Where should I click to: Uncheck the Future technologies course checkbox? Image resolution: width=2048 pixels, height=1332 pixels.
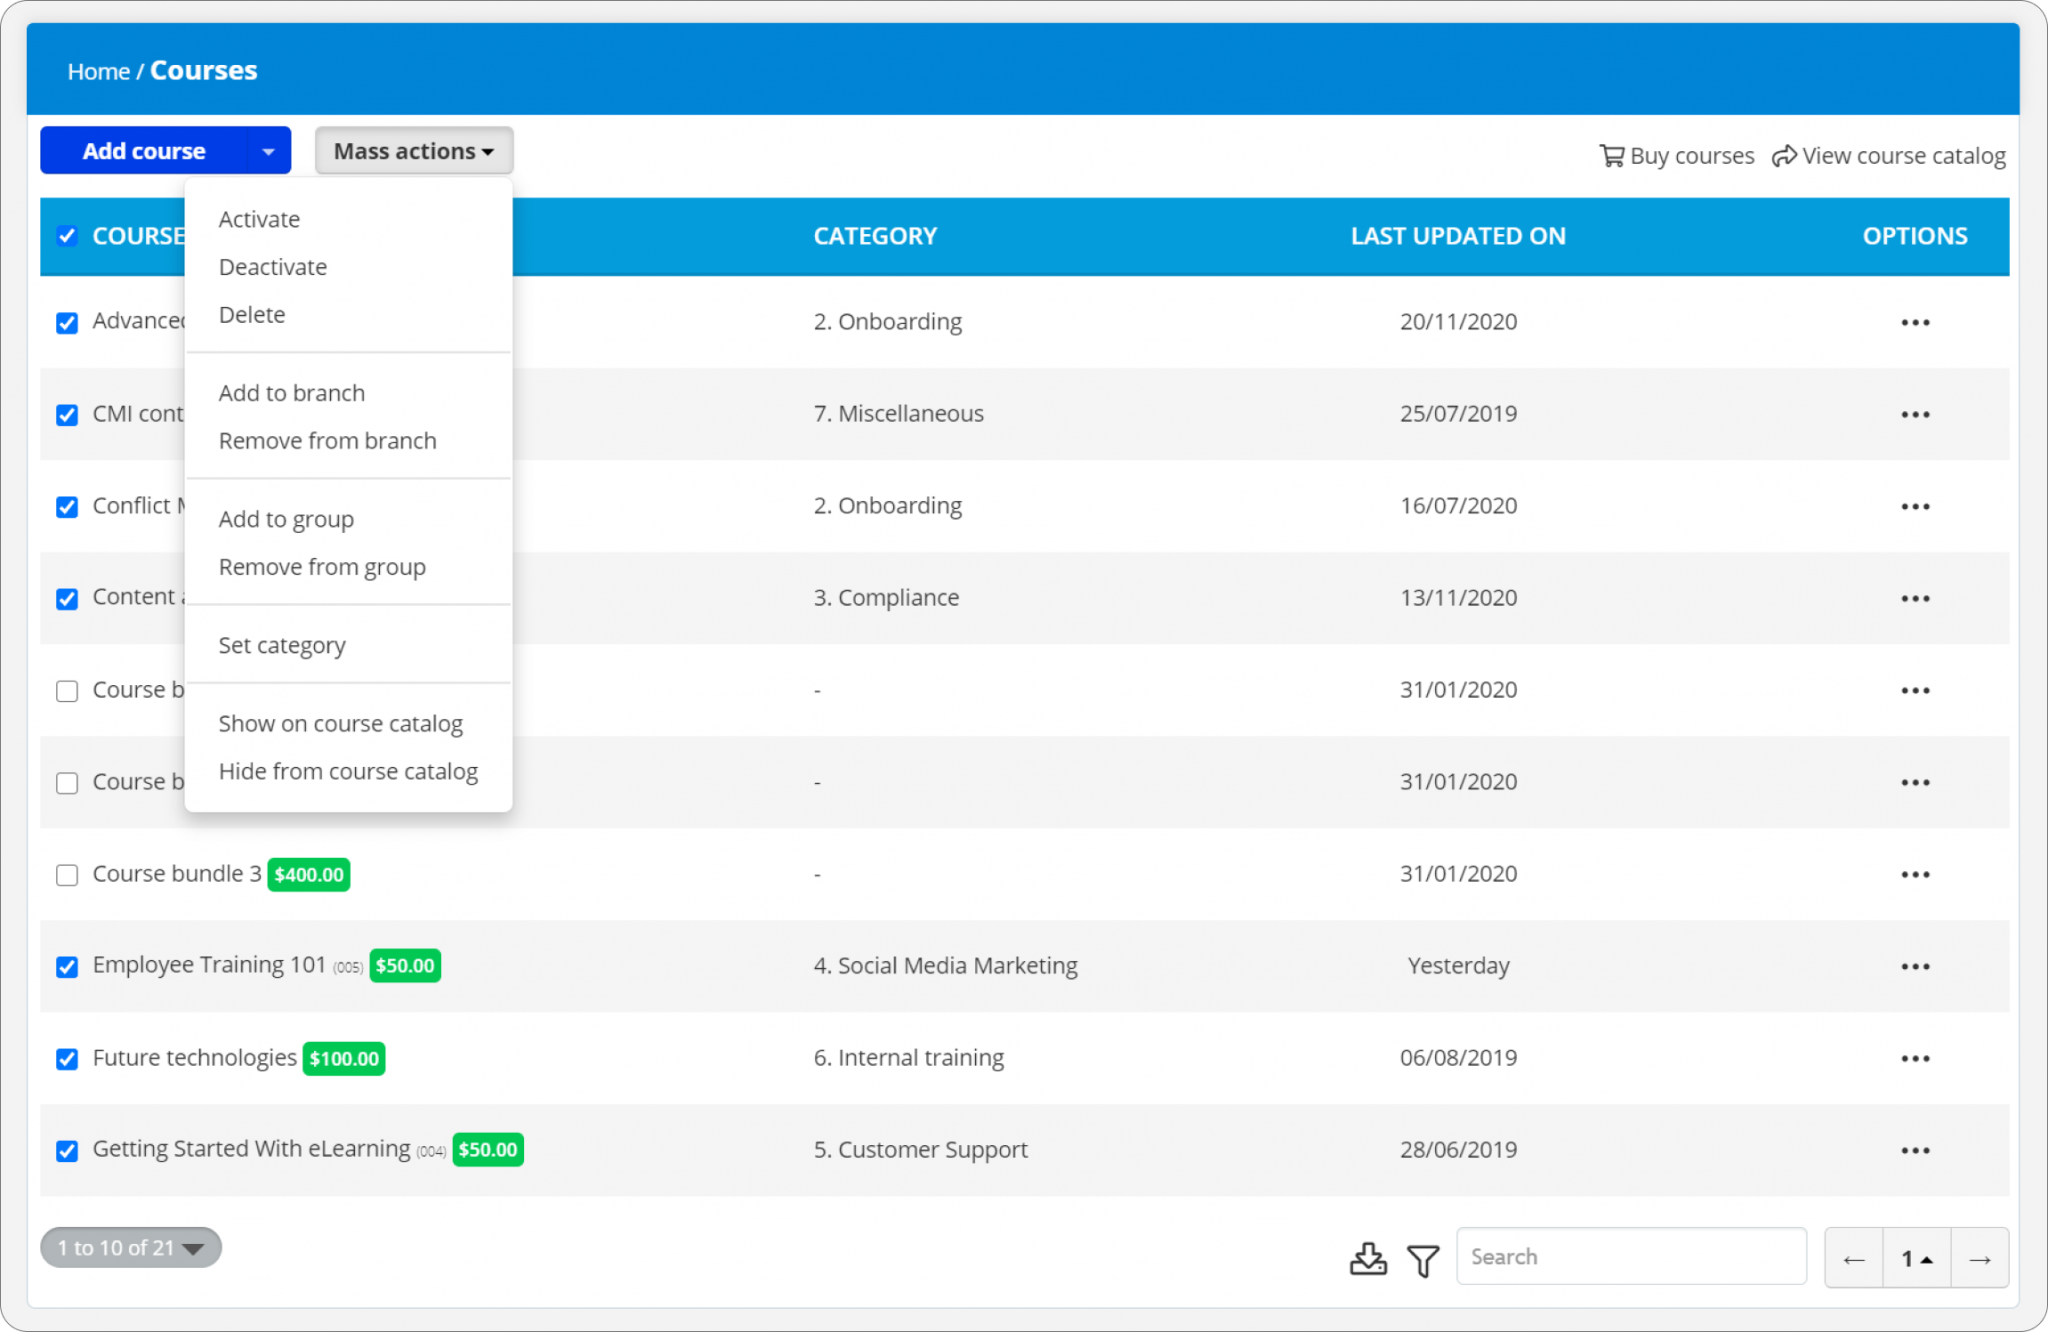point(67,1059)
